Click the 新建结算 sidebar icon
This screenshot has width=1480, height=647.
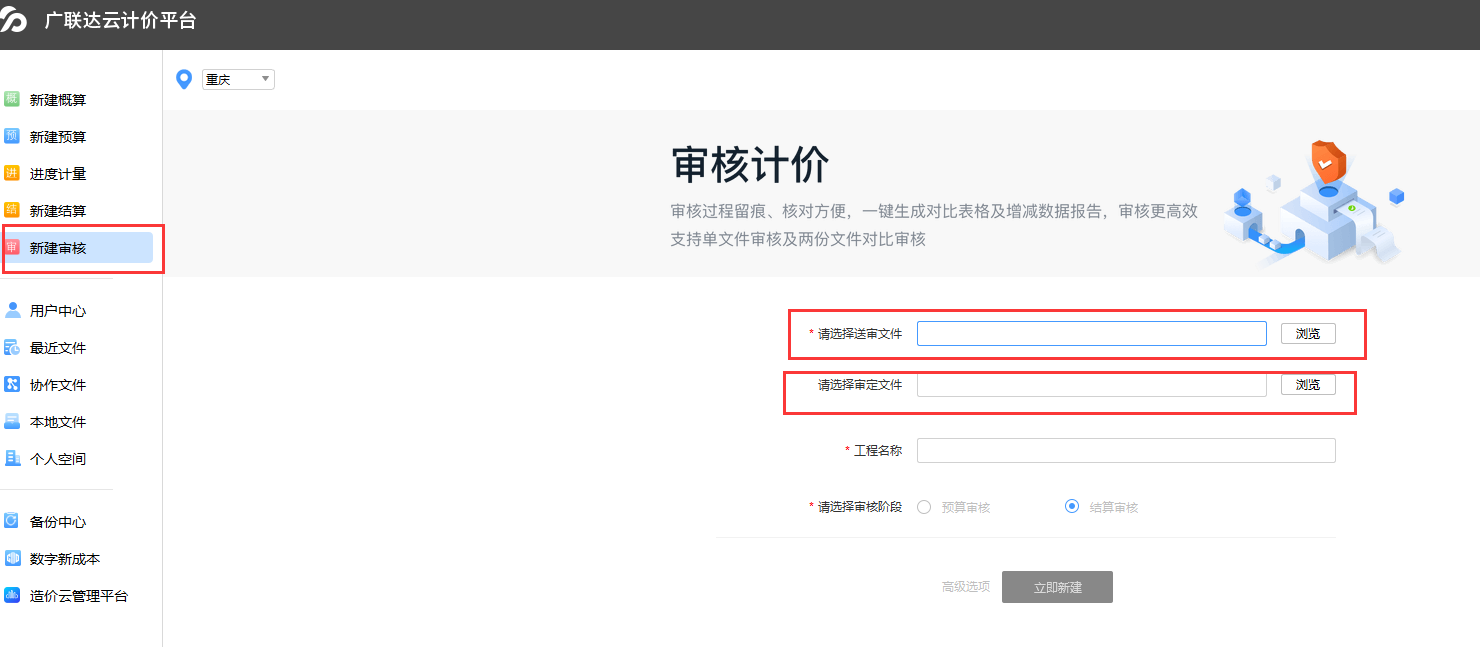[12, 210]
